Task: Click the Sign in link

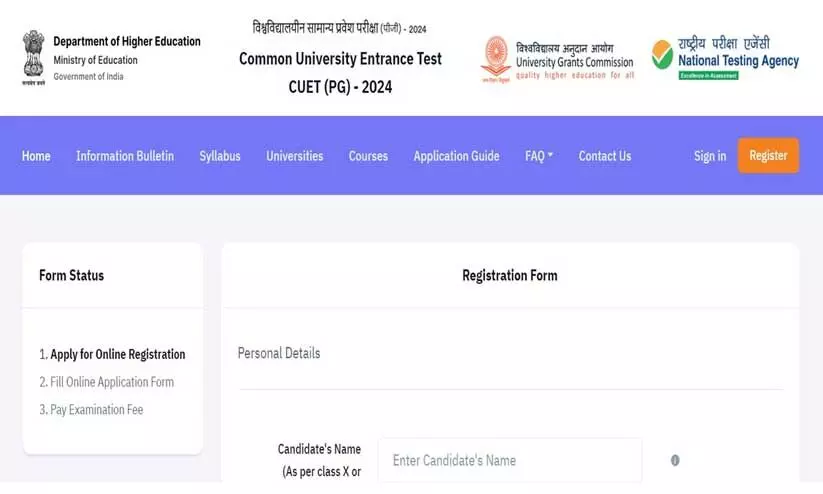Action: (710, 156)
